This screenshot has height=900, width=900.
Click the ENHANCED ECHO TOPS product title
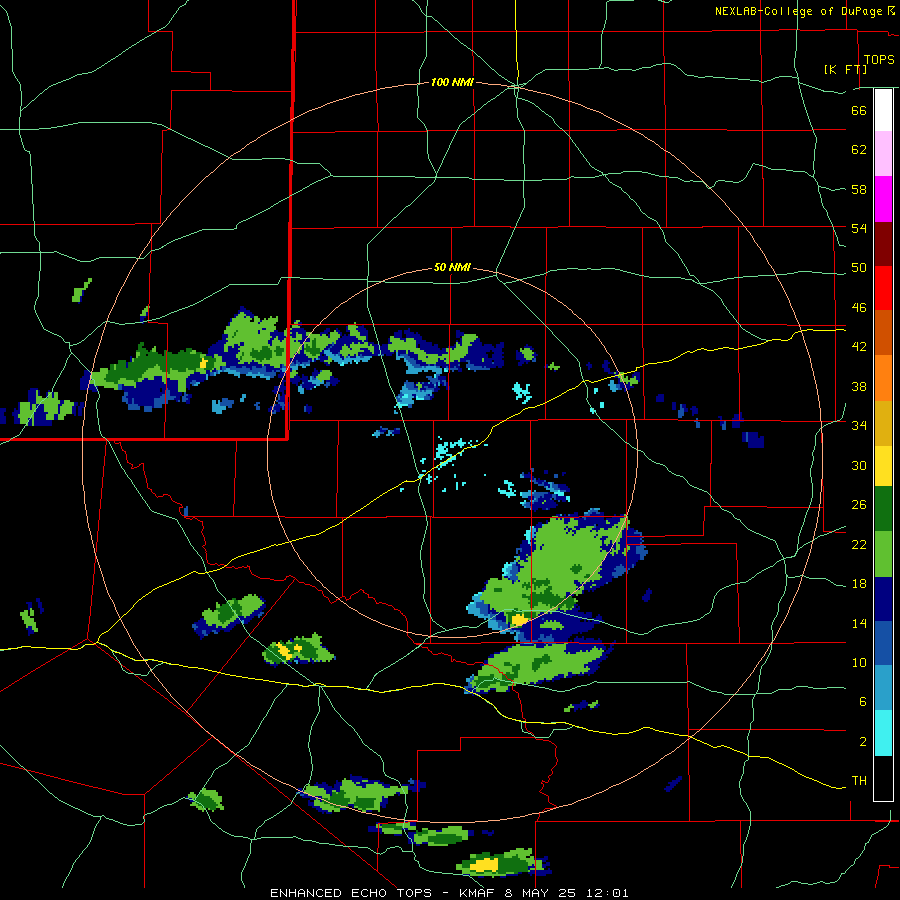click(x=350, y=893)
